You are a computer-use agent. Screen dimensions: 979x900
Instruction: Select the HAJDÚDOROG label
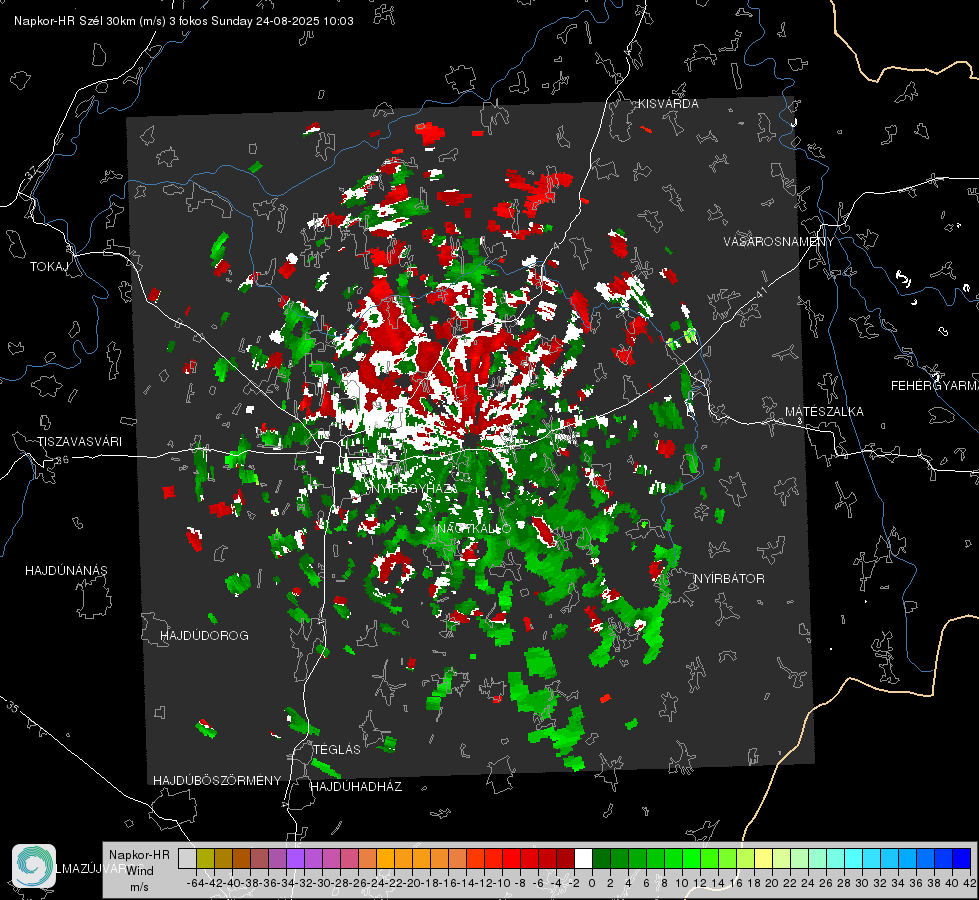[x=204, y=636]
